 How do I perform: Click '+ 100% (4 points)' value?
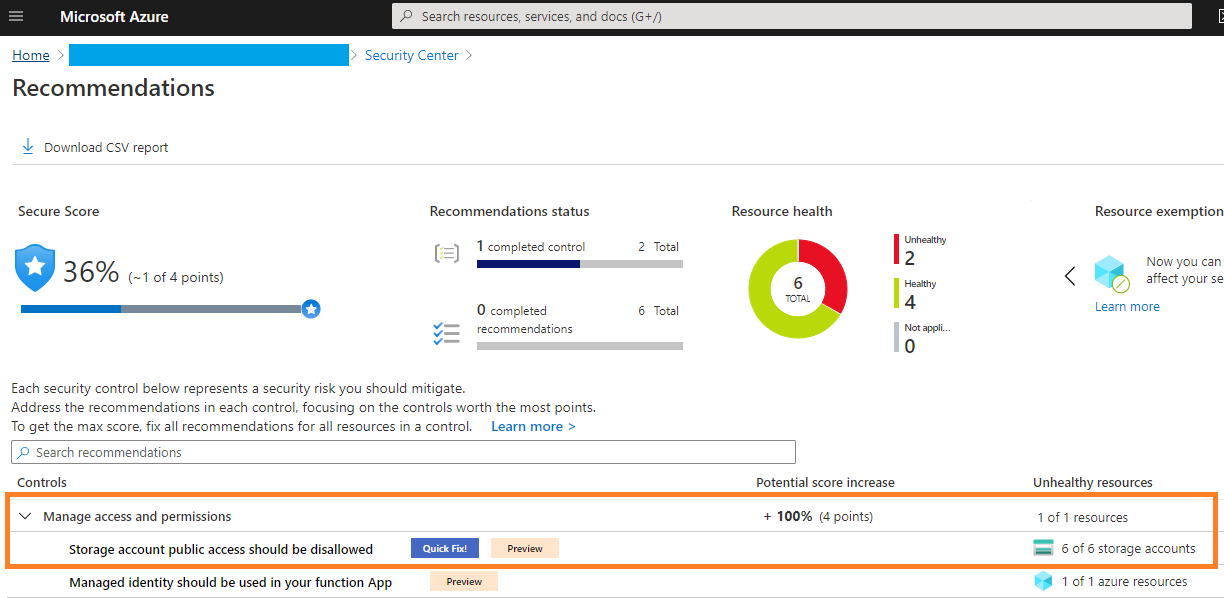click(x=818, y=517)
